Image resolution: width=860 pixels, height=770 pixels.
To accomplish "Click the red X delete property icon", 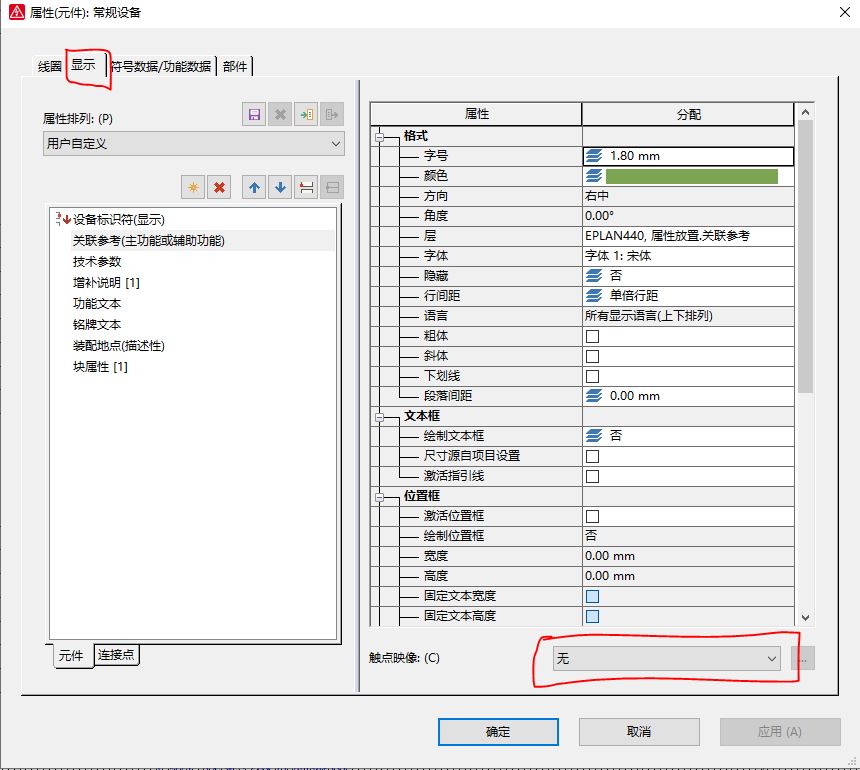I will (220, 187).
